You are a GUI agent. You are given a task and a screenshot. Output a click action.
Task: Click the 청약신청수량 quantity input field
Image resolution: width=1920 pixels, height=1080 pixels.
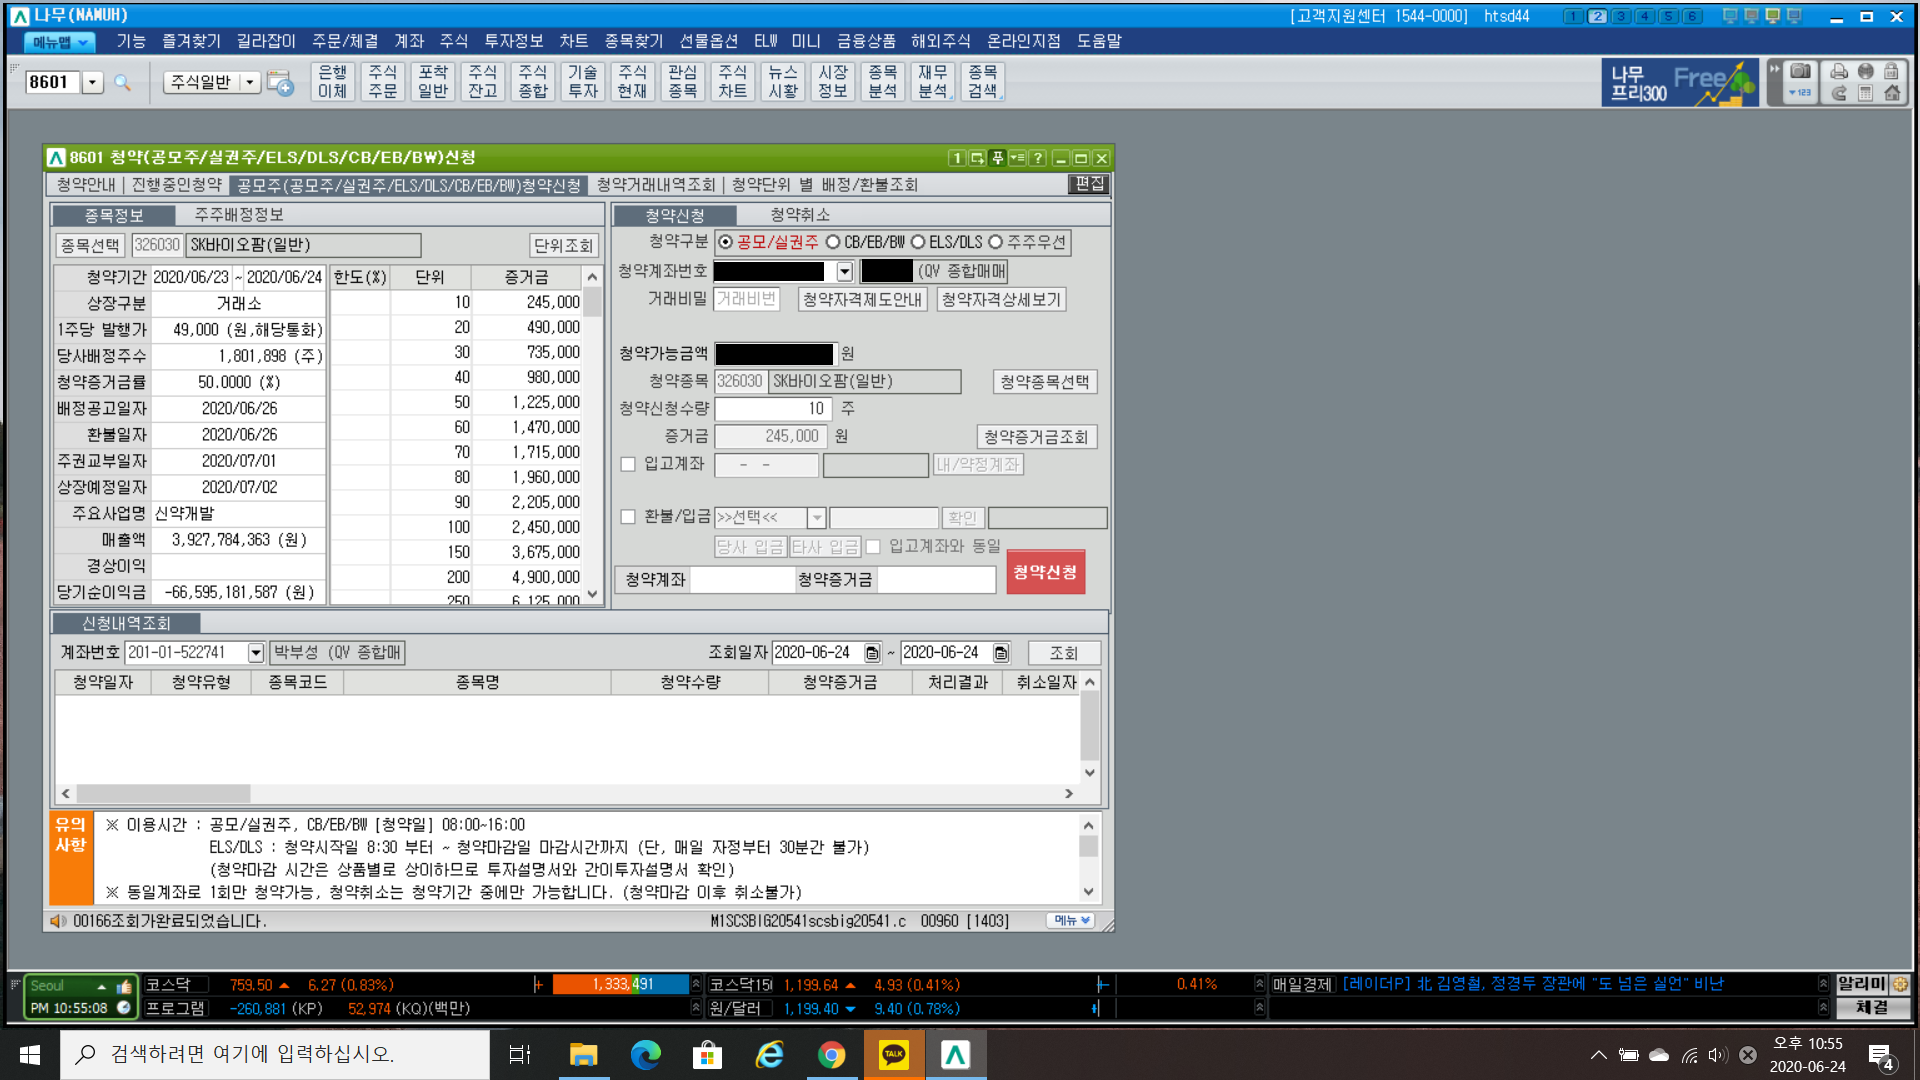(x=771, y=409)
